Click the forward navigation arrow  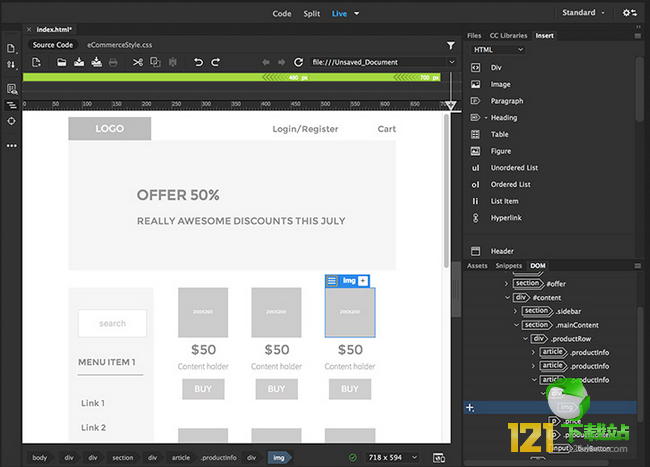281,62
